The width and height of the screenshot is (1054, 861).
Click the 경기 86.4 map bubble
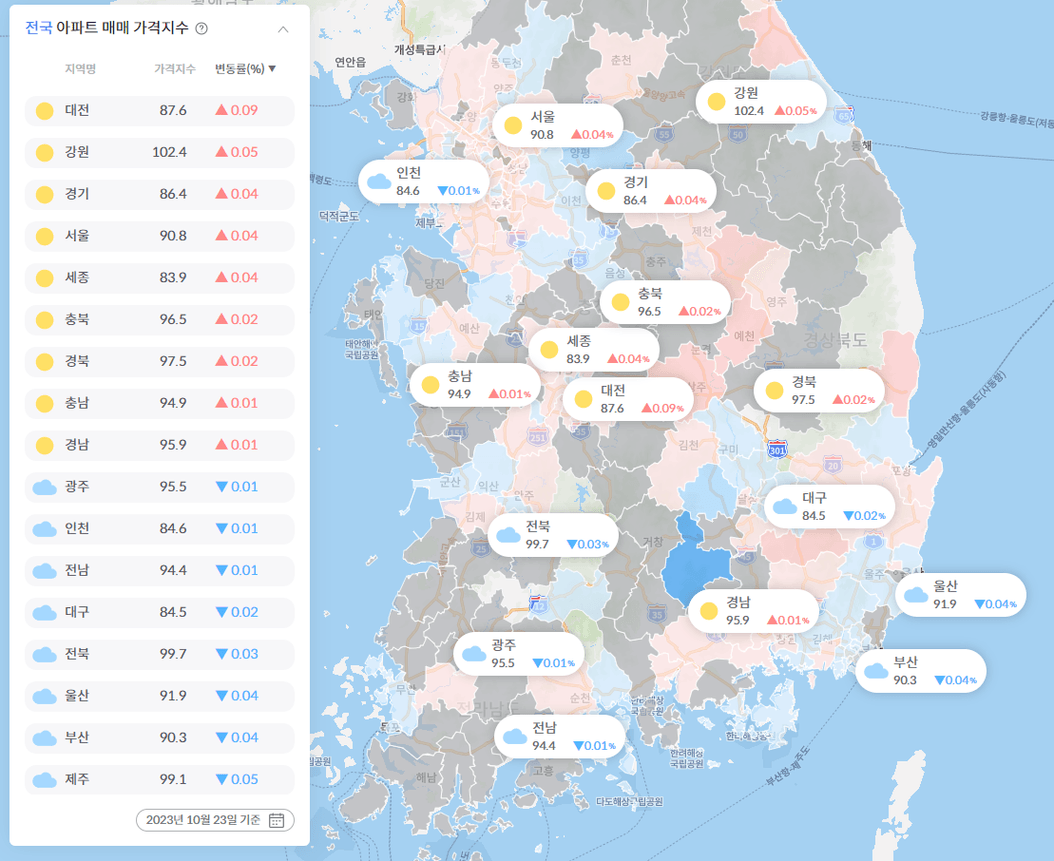(x=651, y=191)
